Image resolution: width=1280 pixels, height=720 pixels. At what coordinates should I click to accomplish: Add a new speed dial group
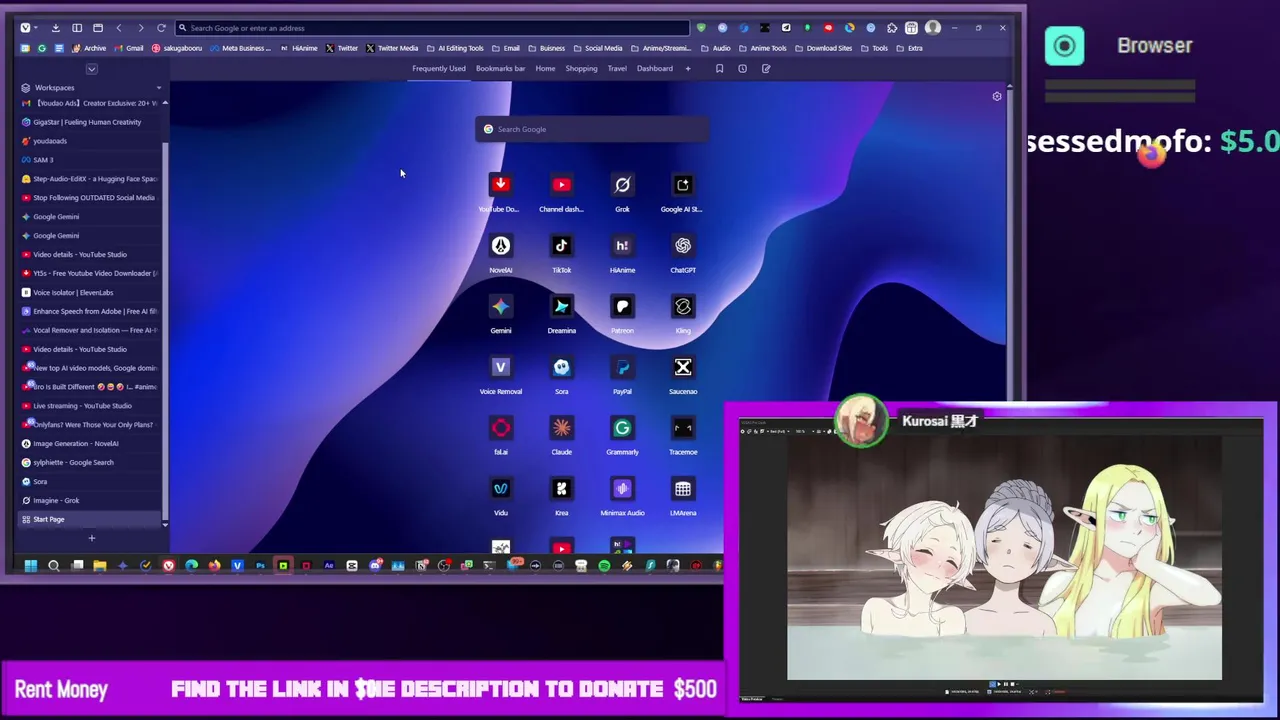(688, 69)
